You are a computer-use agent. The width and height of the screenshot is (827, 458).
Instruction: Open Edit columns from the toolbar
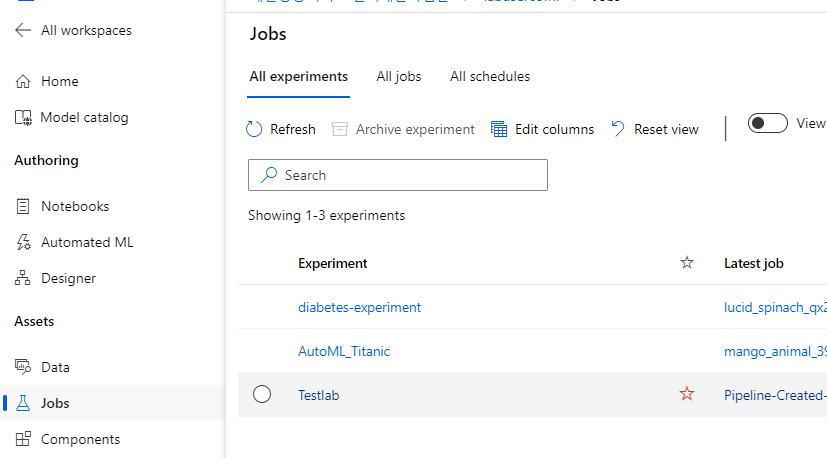542,129
